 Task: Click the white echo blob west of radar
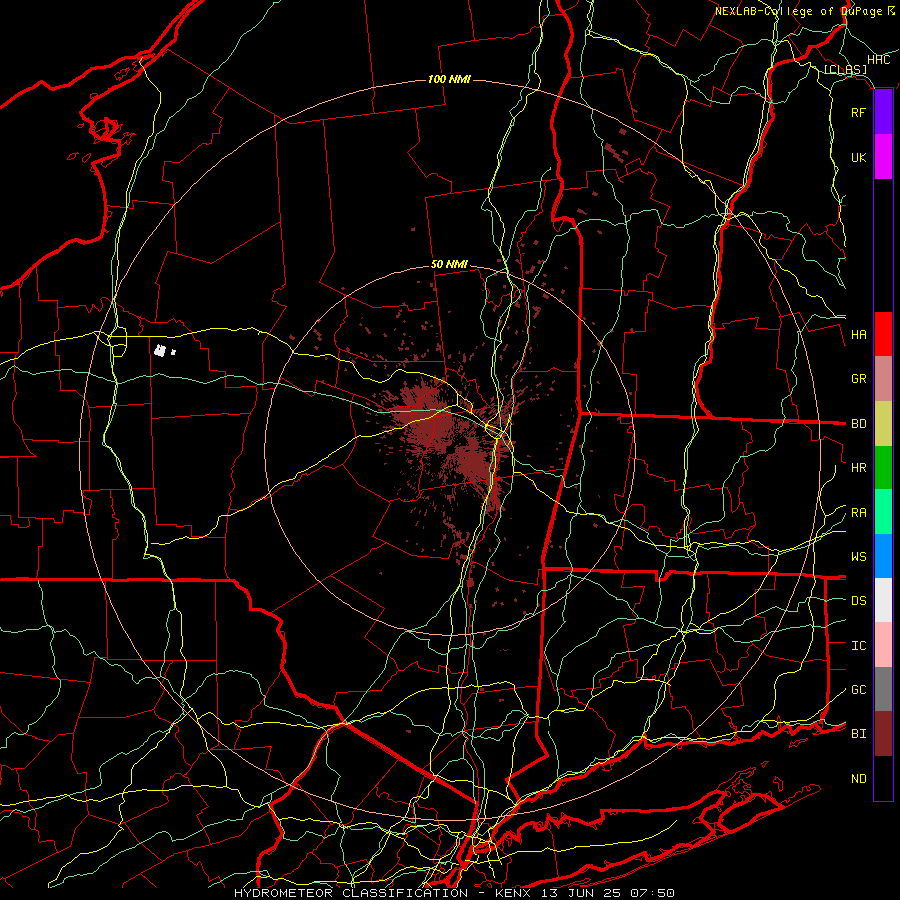click(x=160, y=350)
